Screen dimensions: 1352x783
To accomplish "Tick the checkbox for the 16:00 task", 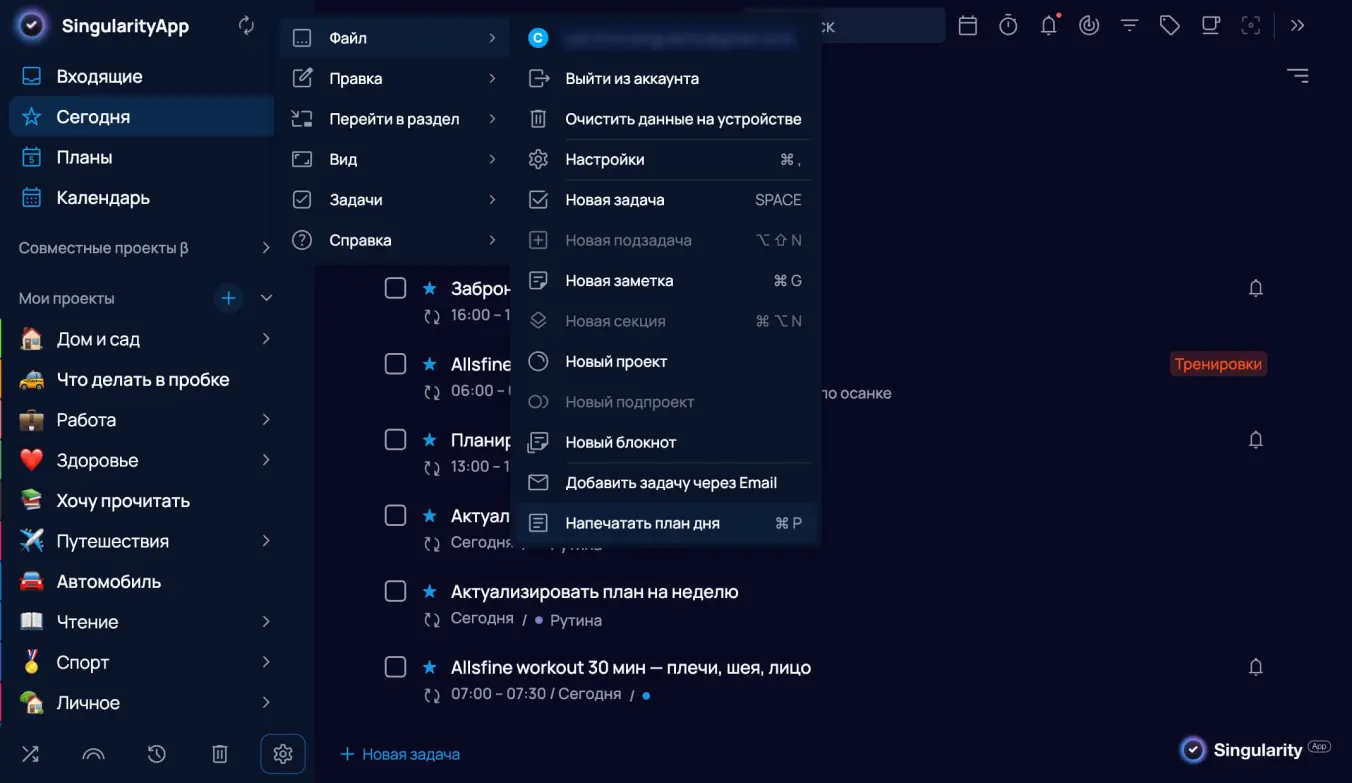I will [396, 288].
